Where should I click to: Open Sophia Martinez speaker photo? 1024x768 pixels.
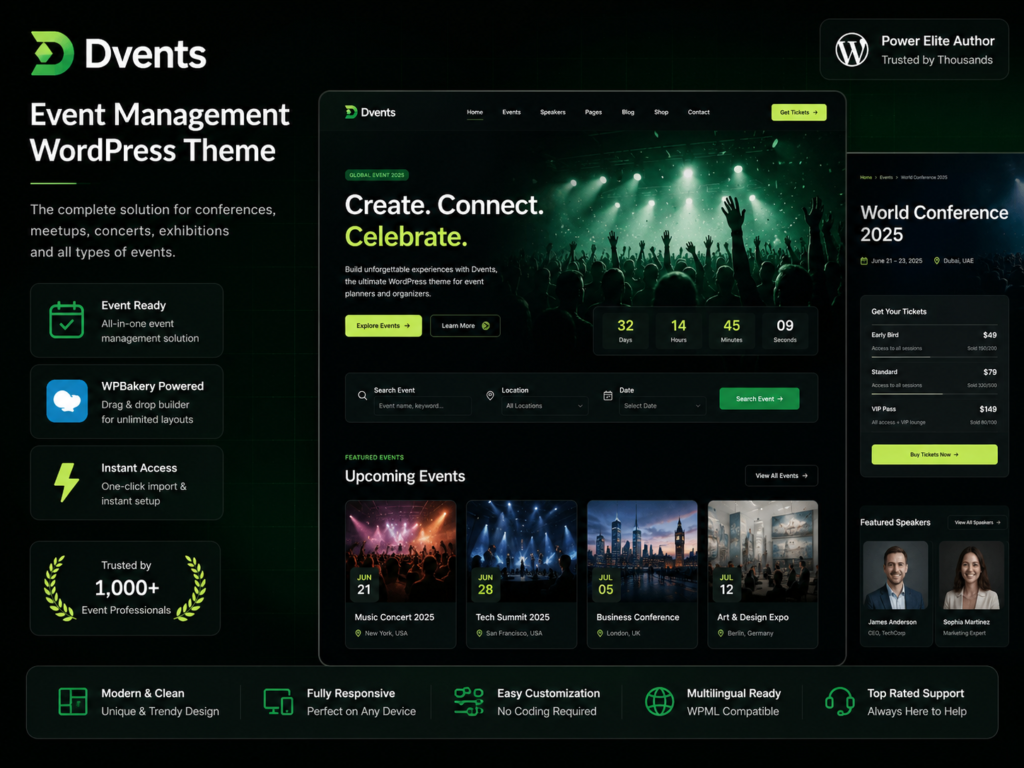(971, 575)
